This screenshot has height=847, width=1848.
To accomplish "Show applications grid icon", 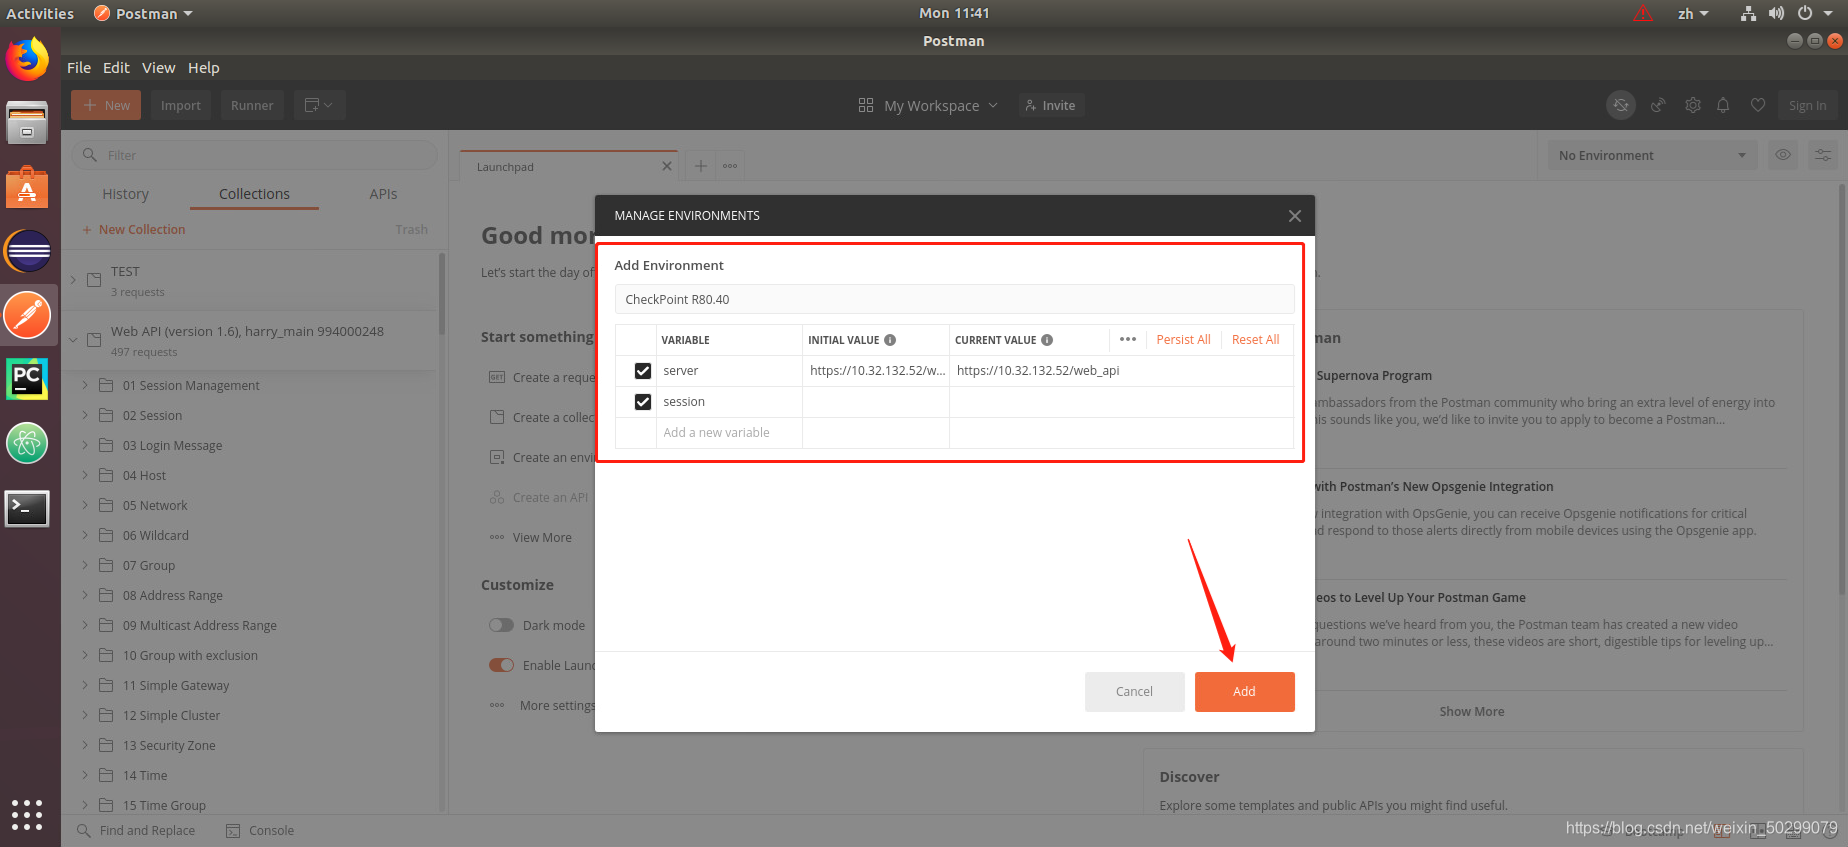I will [x=27, y=815].
